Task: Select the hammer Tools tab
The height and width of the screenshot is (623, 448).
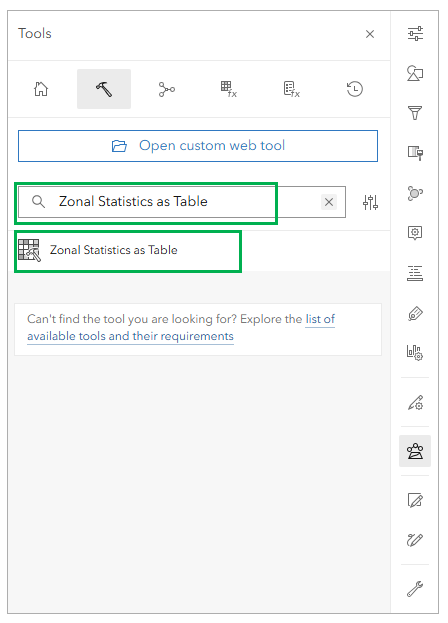Action: pos(104,89)
